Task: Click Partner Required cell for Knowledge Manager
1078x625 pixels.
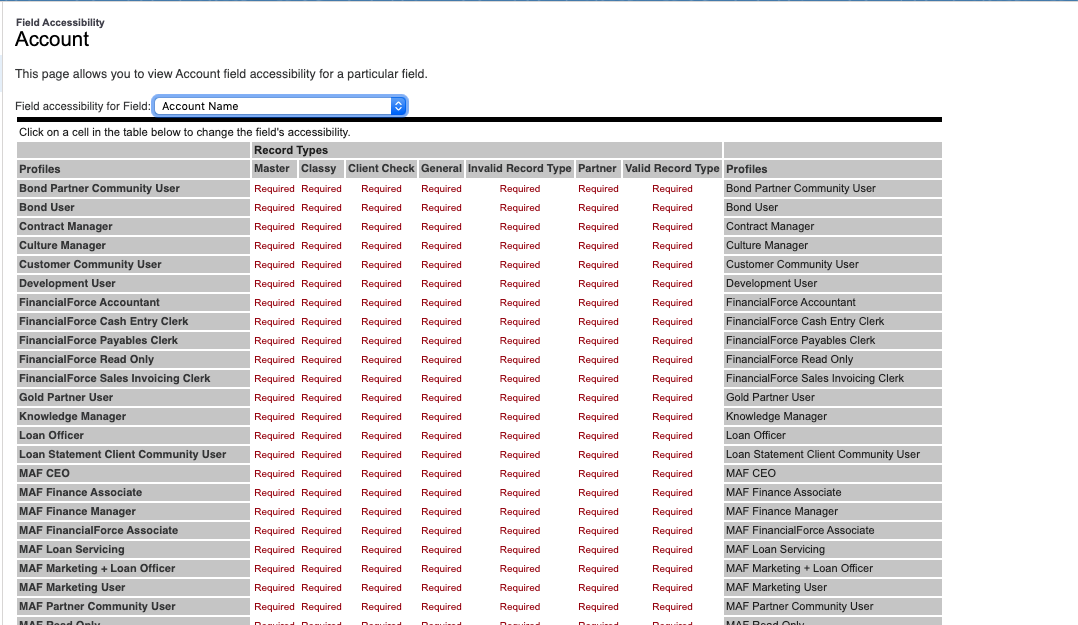Action: click(x=598, y=417)
